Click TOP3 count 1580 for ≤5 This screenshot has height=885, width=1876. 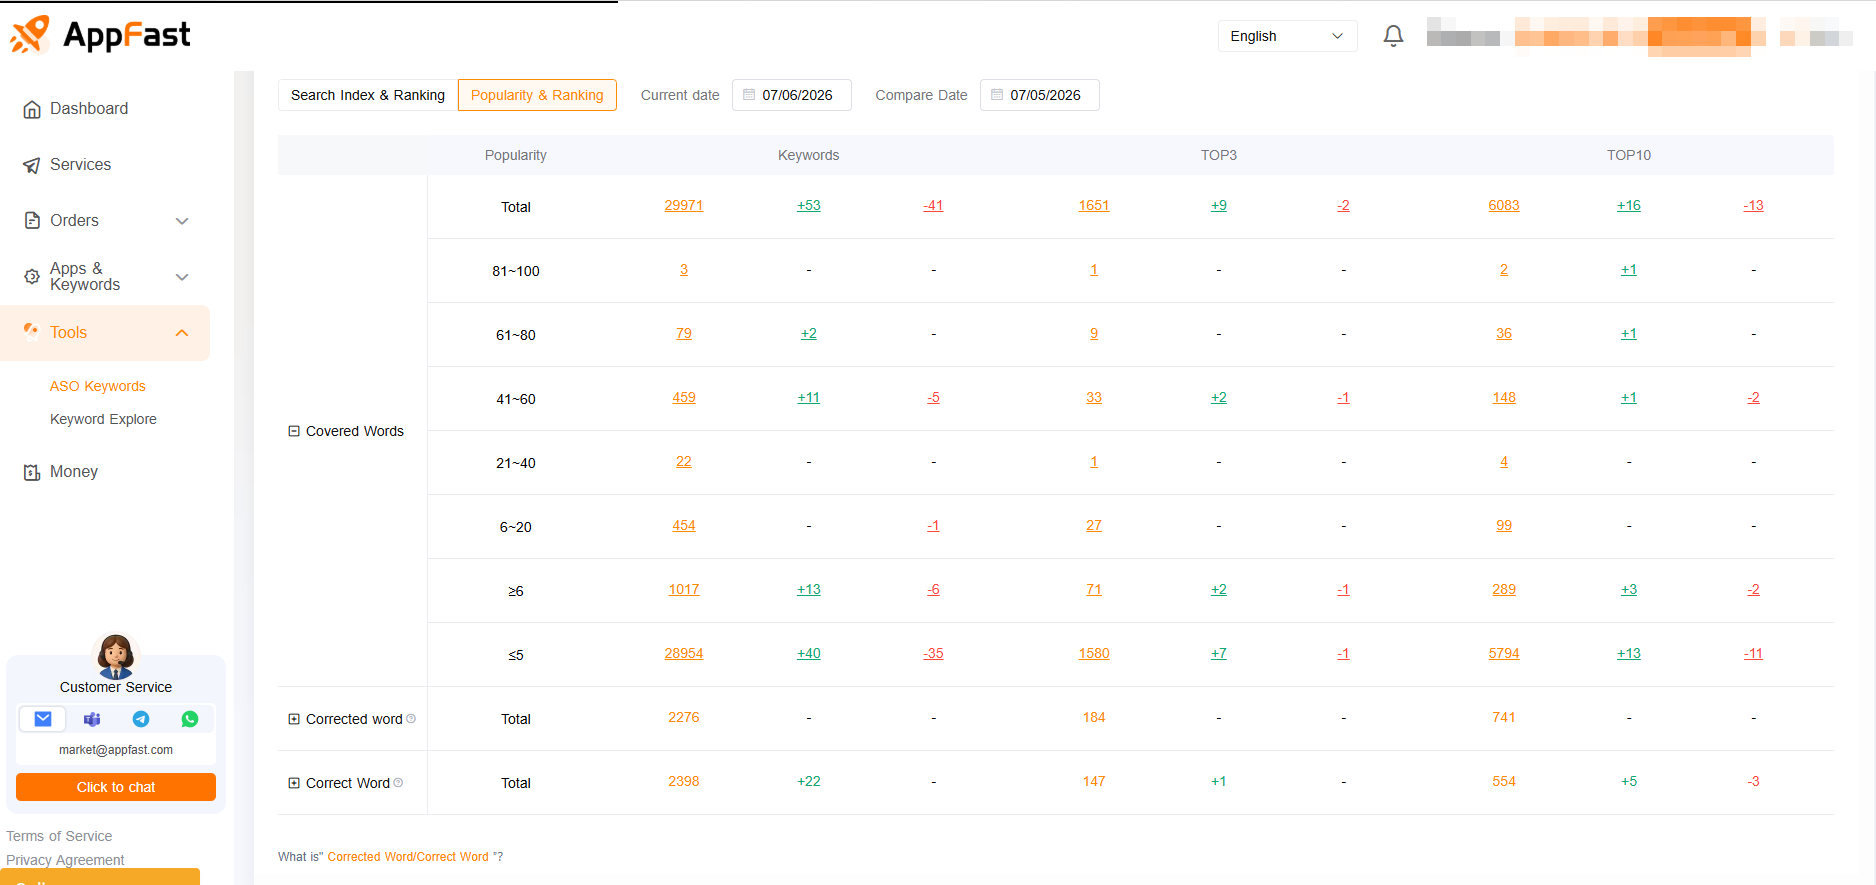tap(1094, 653)
